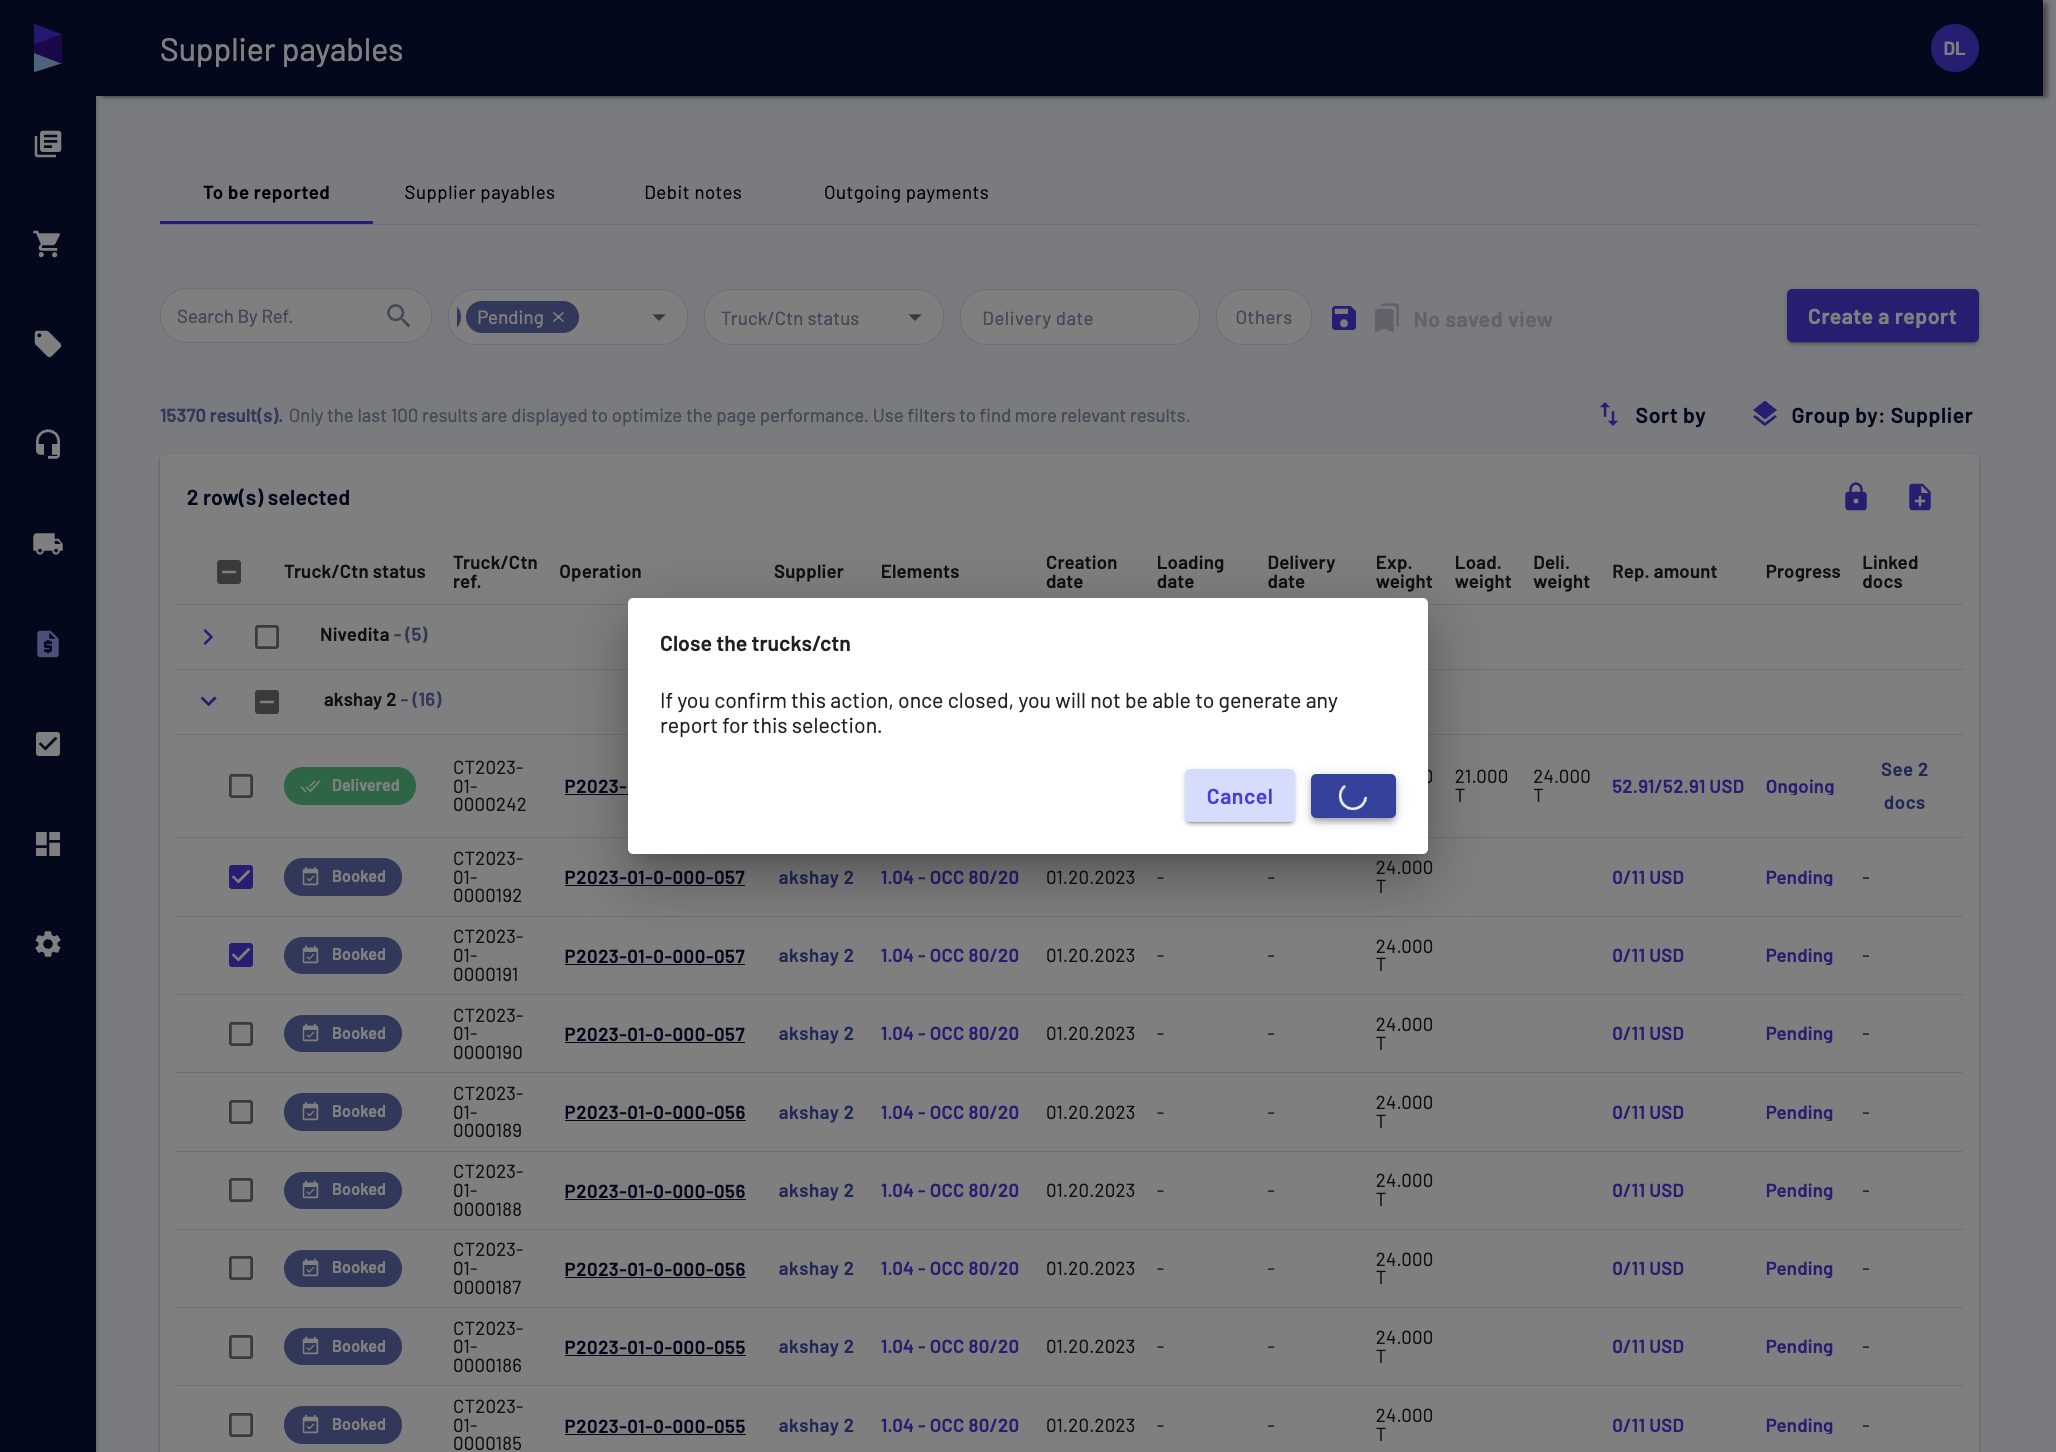The width and height of the screenshot is (2056, 1452).
Task: Click the Search By Ref. field
Action: 296,316
